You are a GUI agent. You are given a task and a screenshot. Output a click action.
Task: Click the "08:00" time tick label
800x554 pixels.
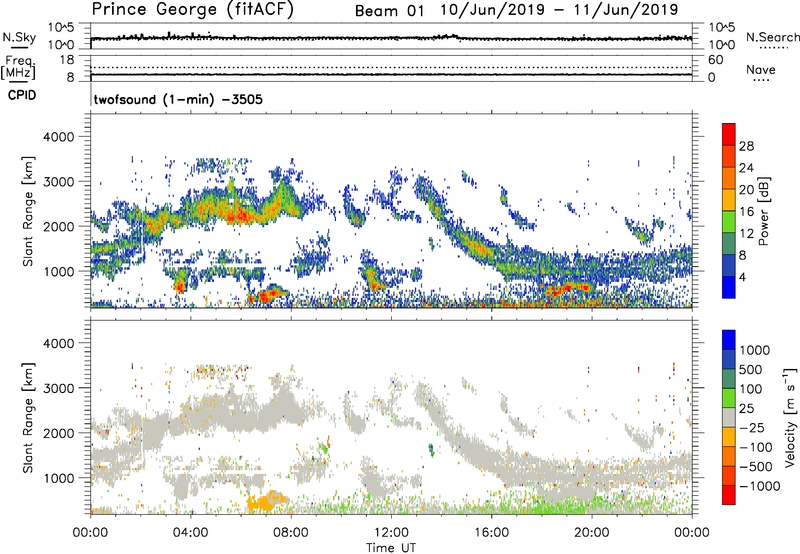(291, 533)
